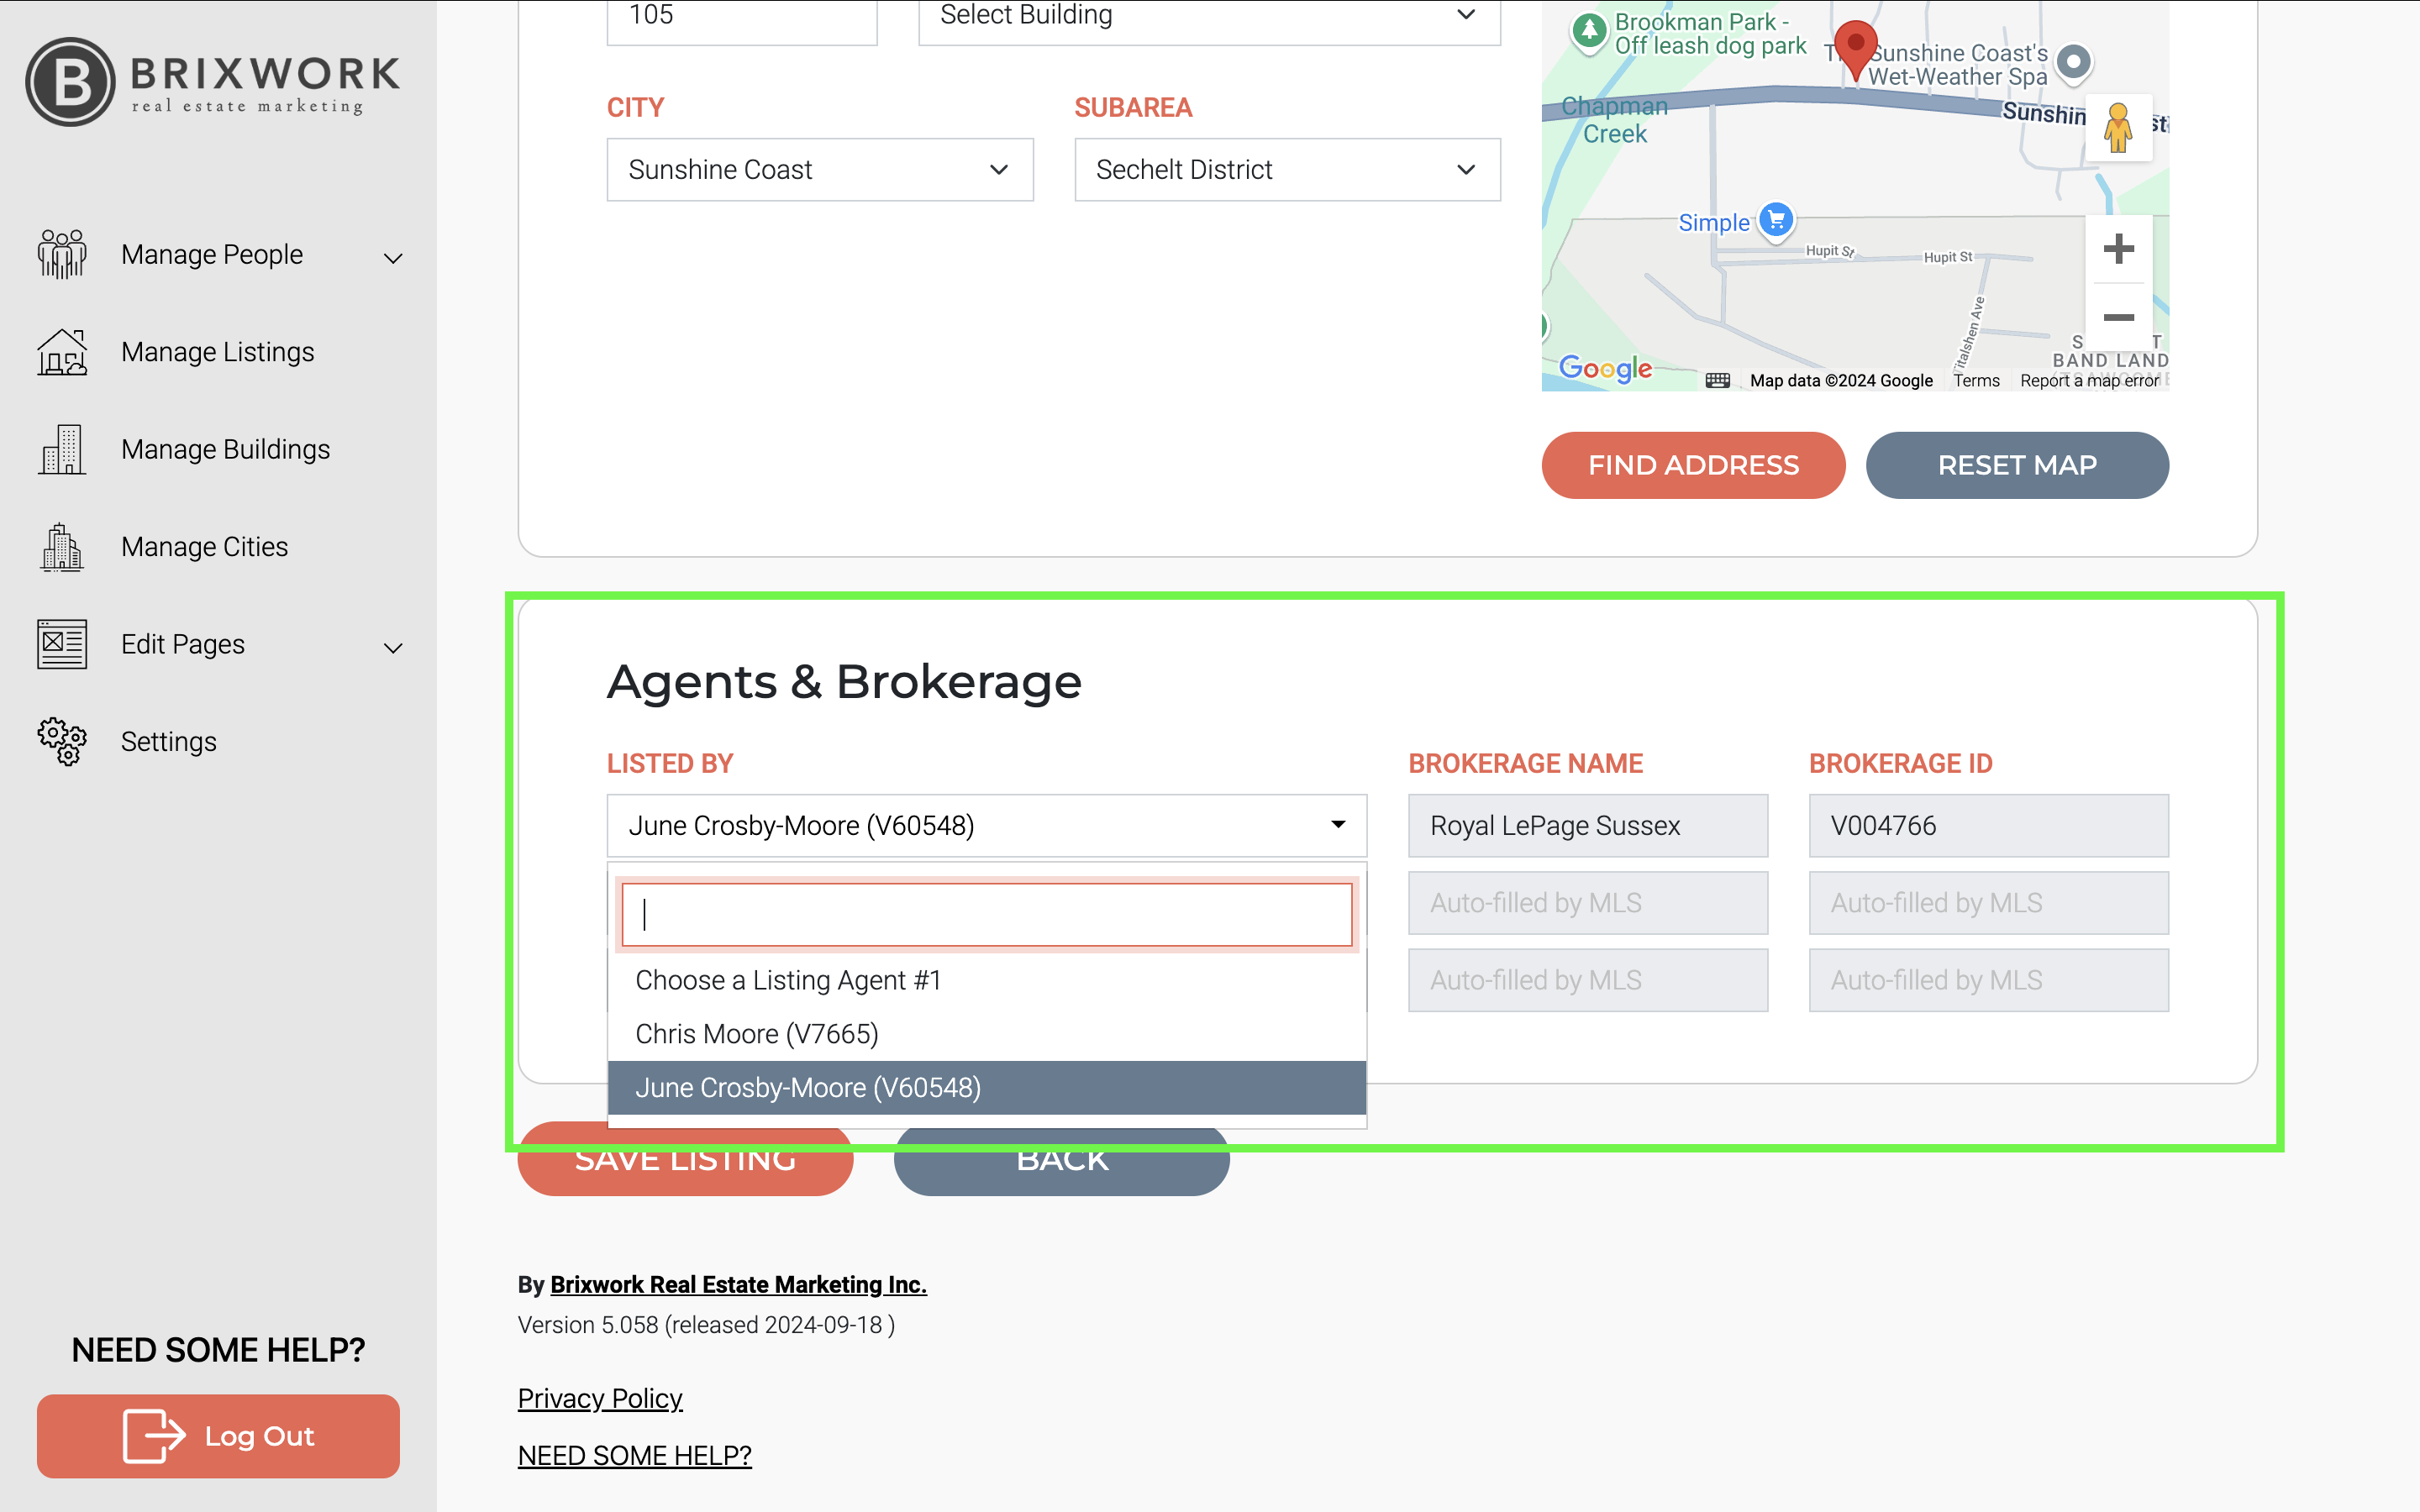Choose June Crosby-Moore (V60548) in list

(x=808, y=1087)
